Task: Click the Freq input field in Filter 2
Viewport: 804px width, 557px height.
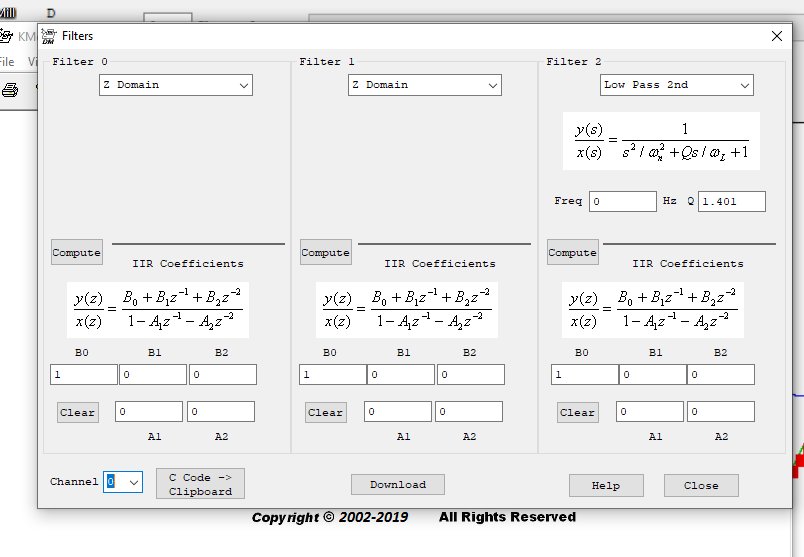Action: point(622,201)
